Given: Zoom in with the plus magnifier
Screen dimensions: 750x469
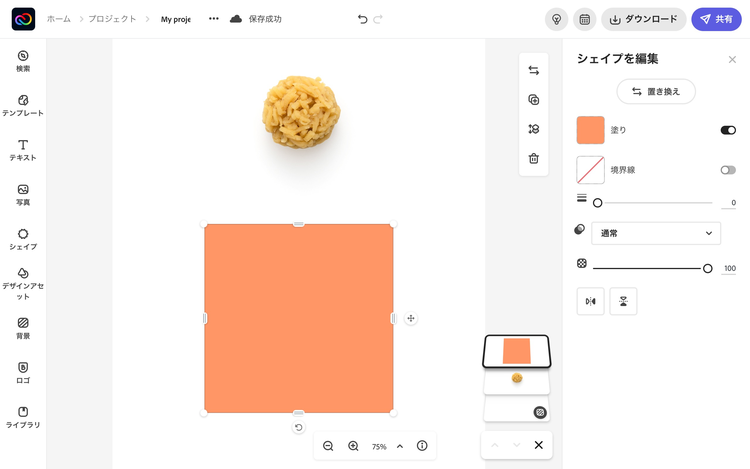Looking at the screenshot, I should (x=353, y=446).
